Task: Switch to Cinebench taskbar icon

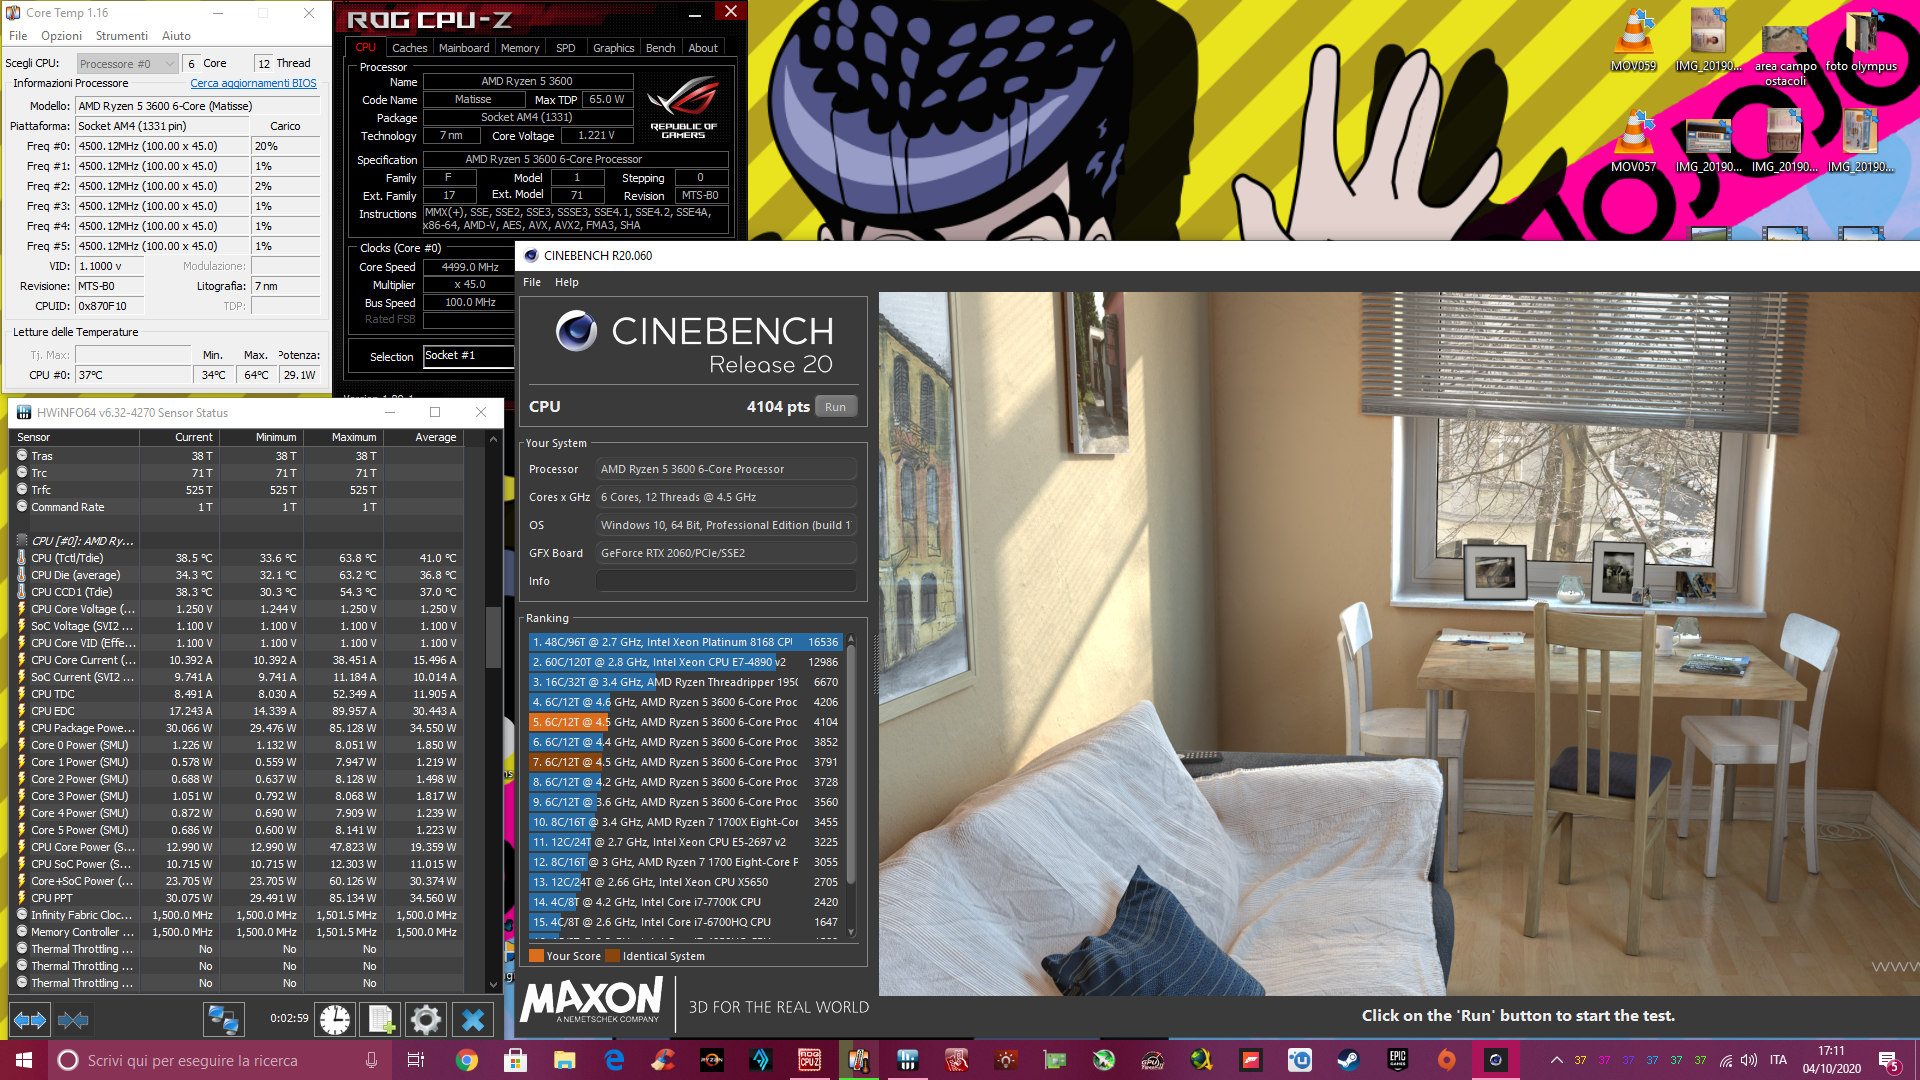Action: [x=1496, y=1060]
